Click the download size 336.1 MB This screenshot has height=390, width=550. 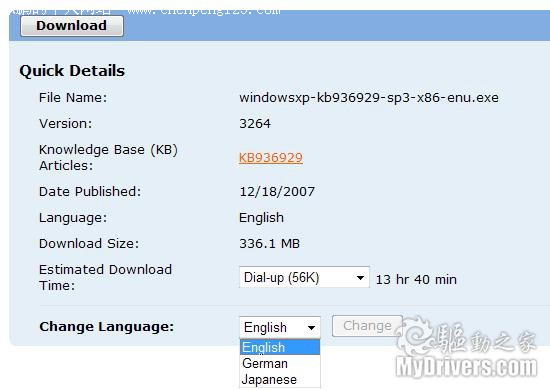(x=270, y=243)
